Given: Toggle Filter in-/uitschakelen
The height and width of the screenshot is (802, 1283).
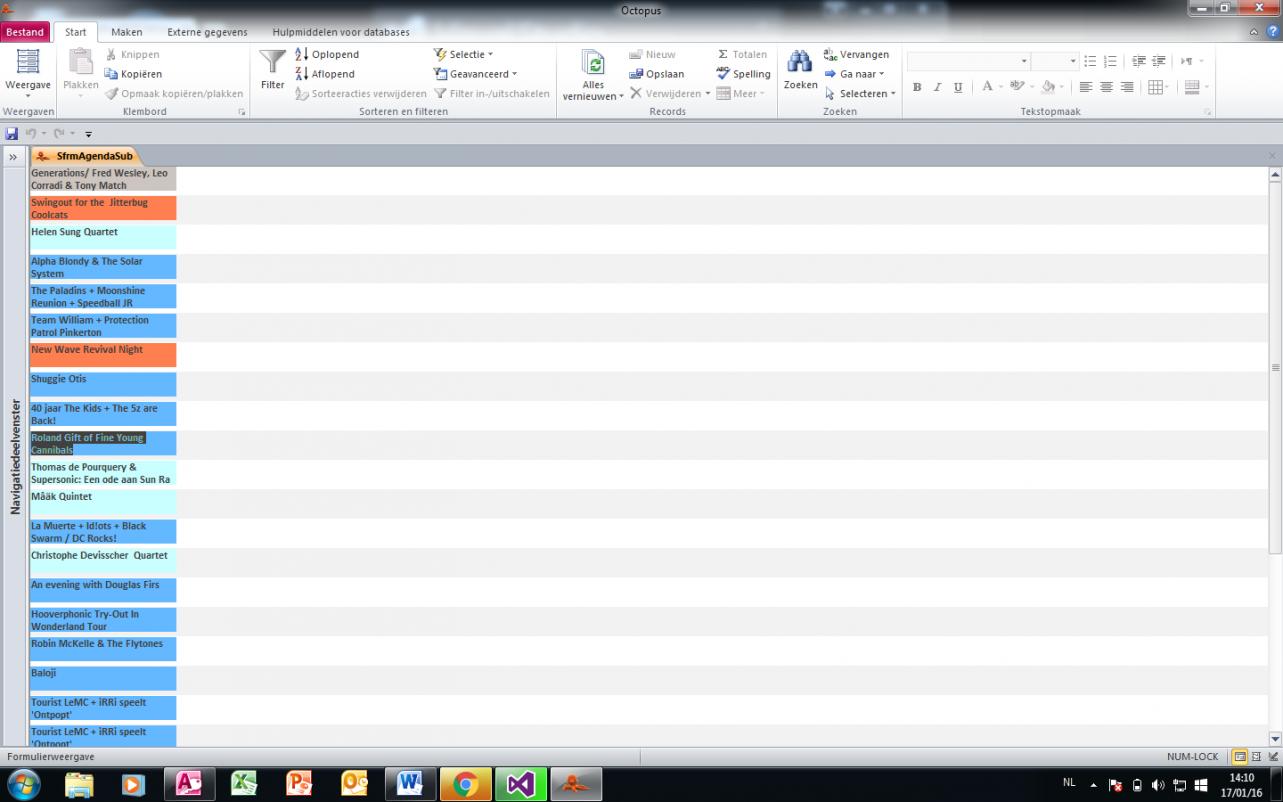Looking at the screenshot, I should tap(492, 93).
